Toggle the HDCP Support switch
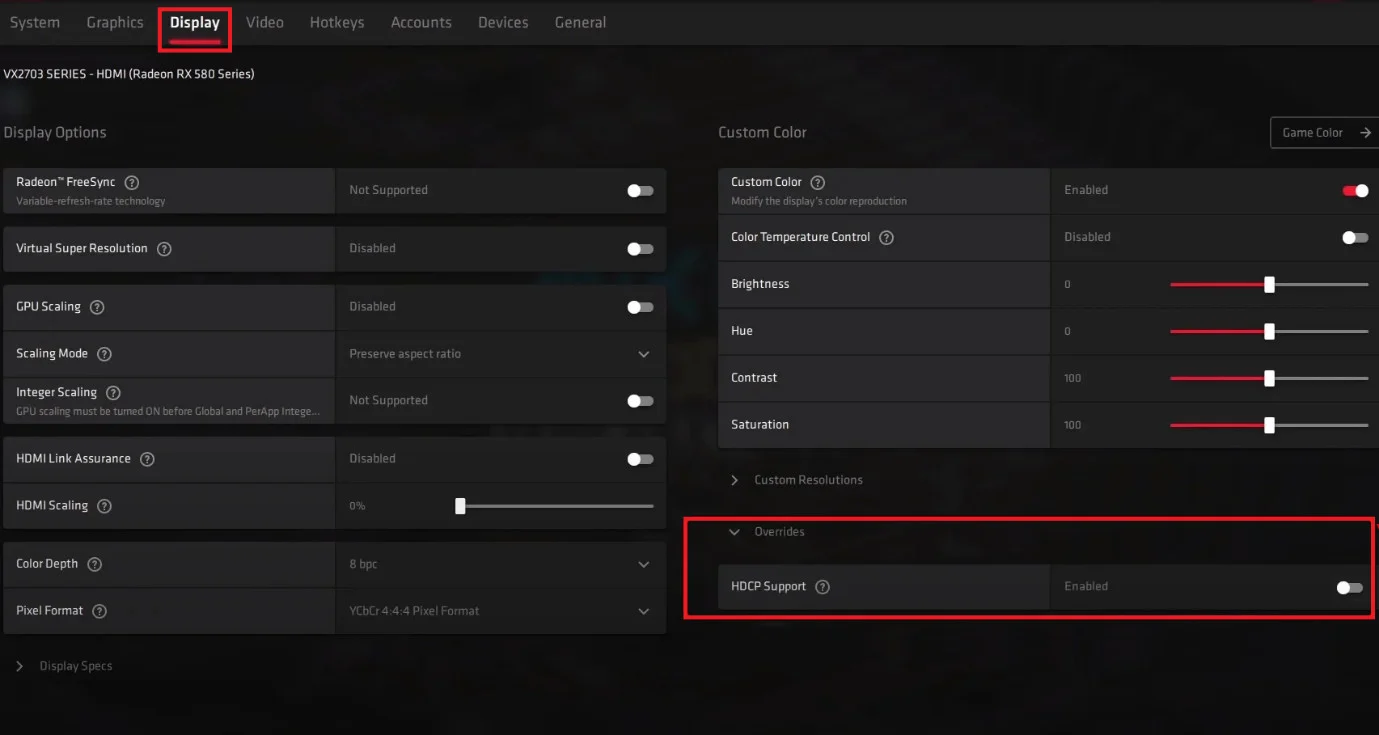The height and width of the screenshot is (735, 1379). (x=1349, y=587)
